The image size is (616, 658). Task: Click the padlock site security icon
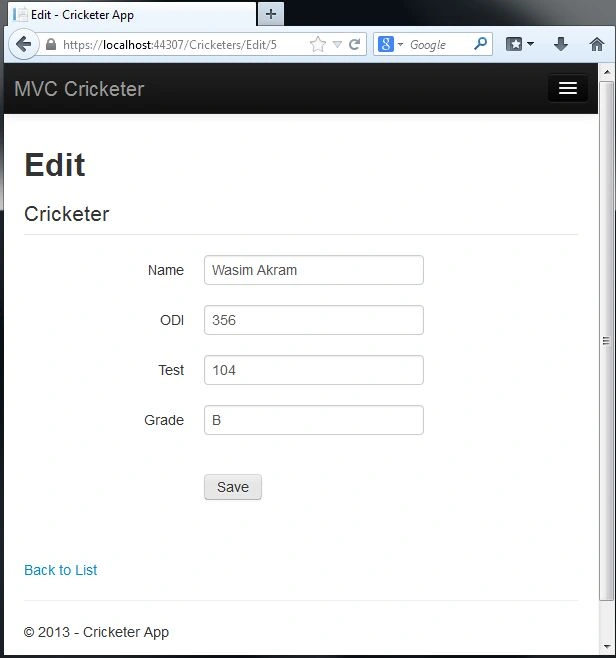click(x=51, y=44)
